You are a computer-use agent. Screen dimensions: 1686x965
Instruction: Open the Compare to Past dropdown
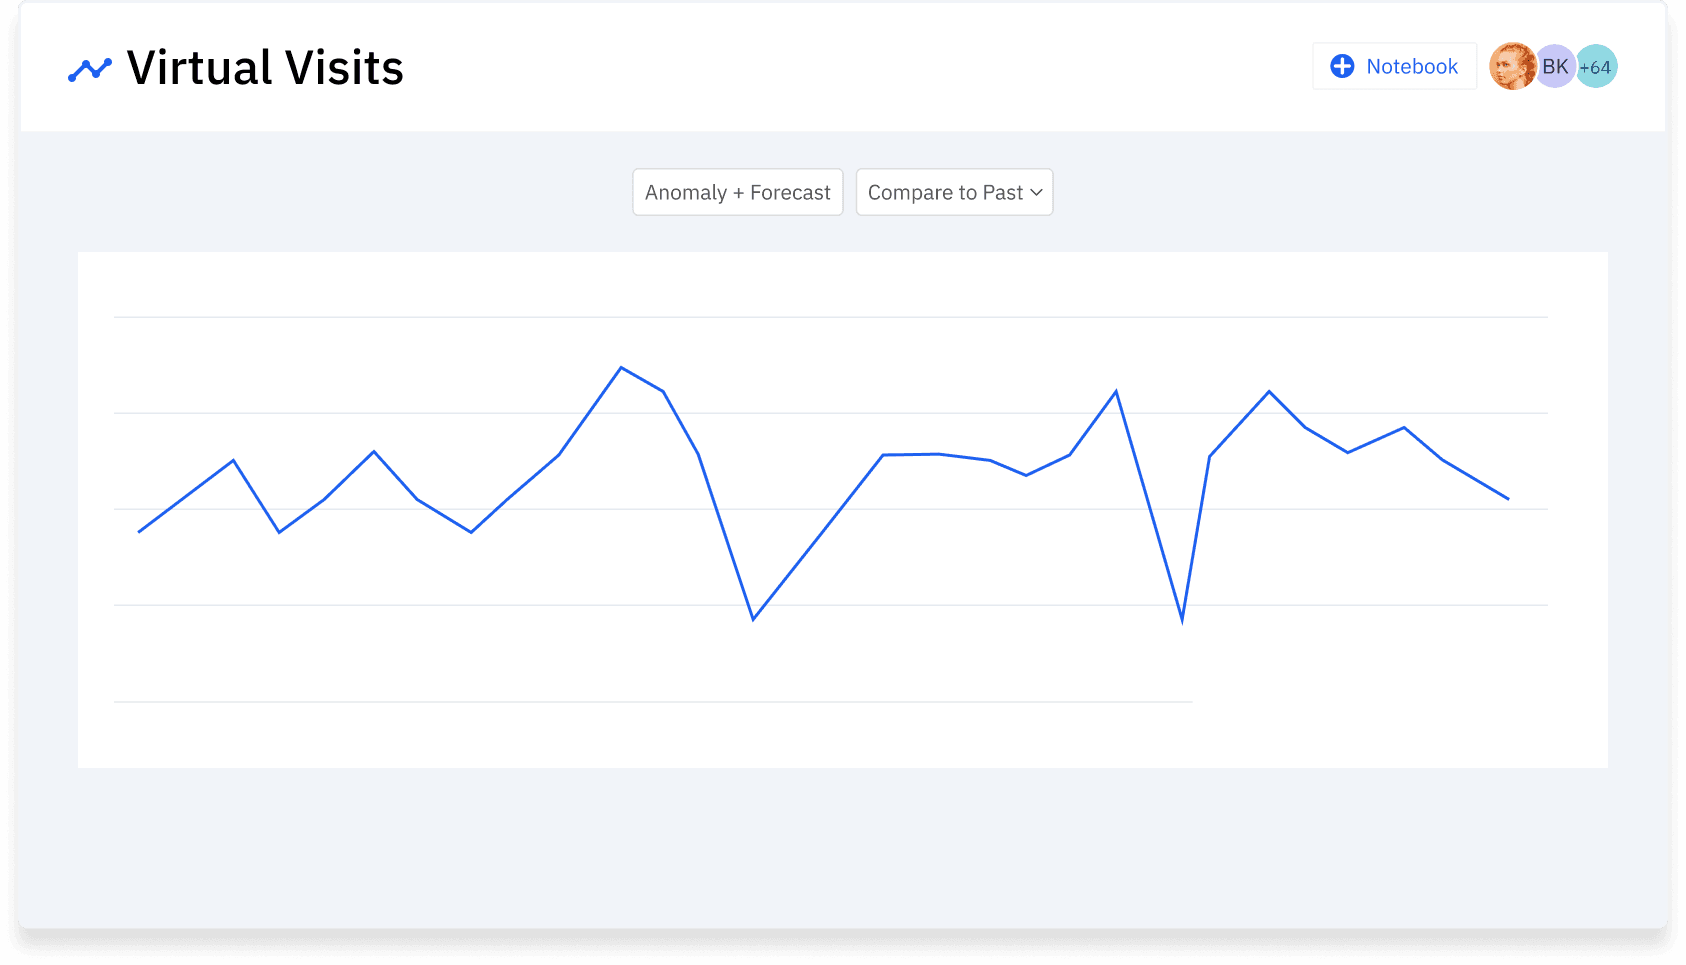(x=945, y=192)
